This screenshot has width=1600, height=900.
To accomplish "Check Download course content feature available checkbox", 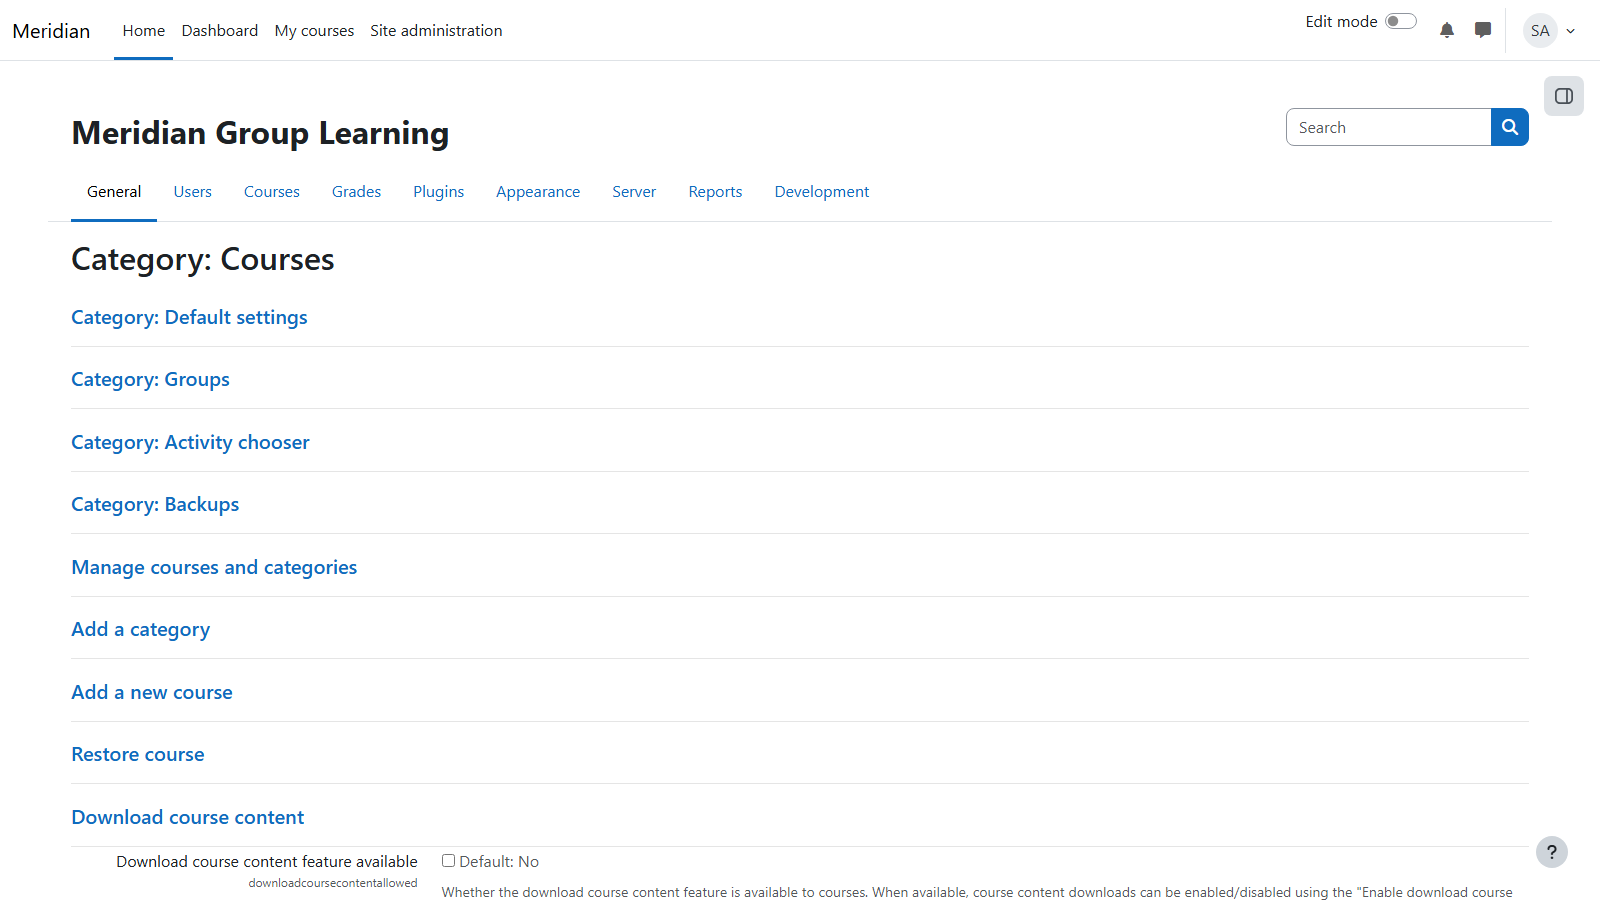I will coord(449,860).
